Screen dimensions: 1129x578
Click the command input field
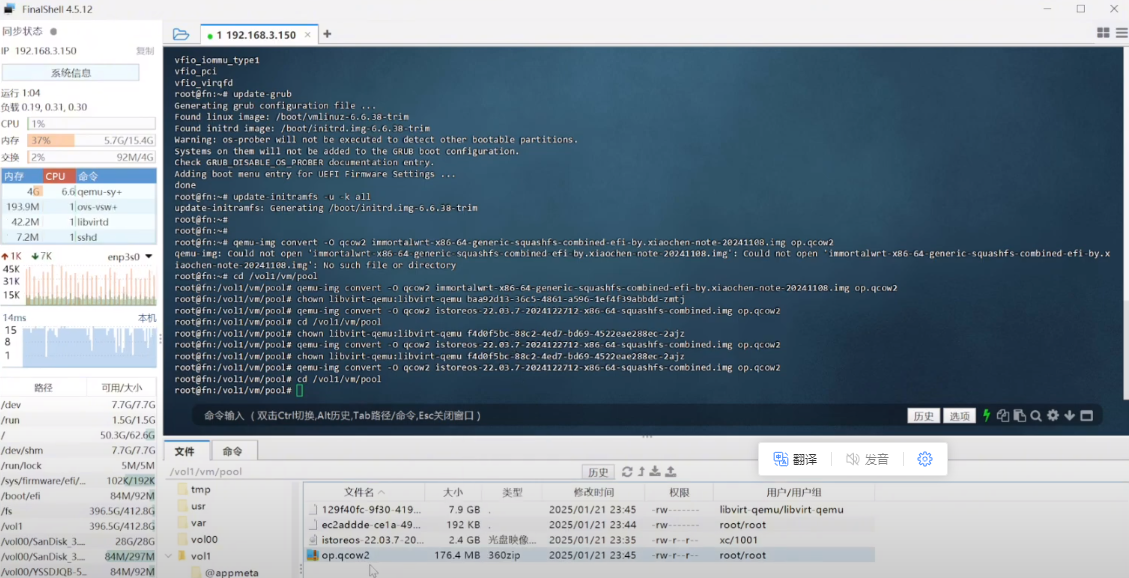[x=550, y=416]
